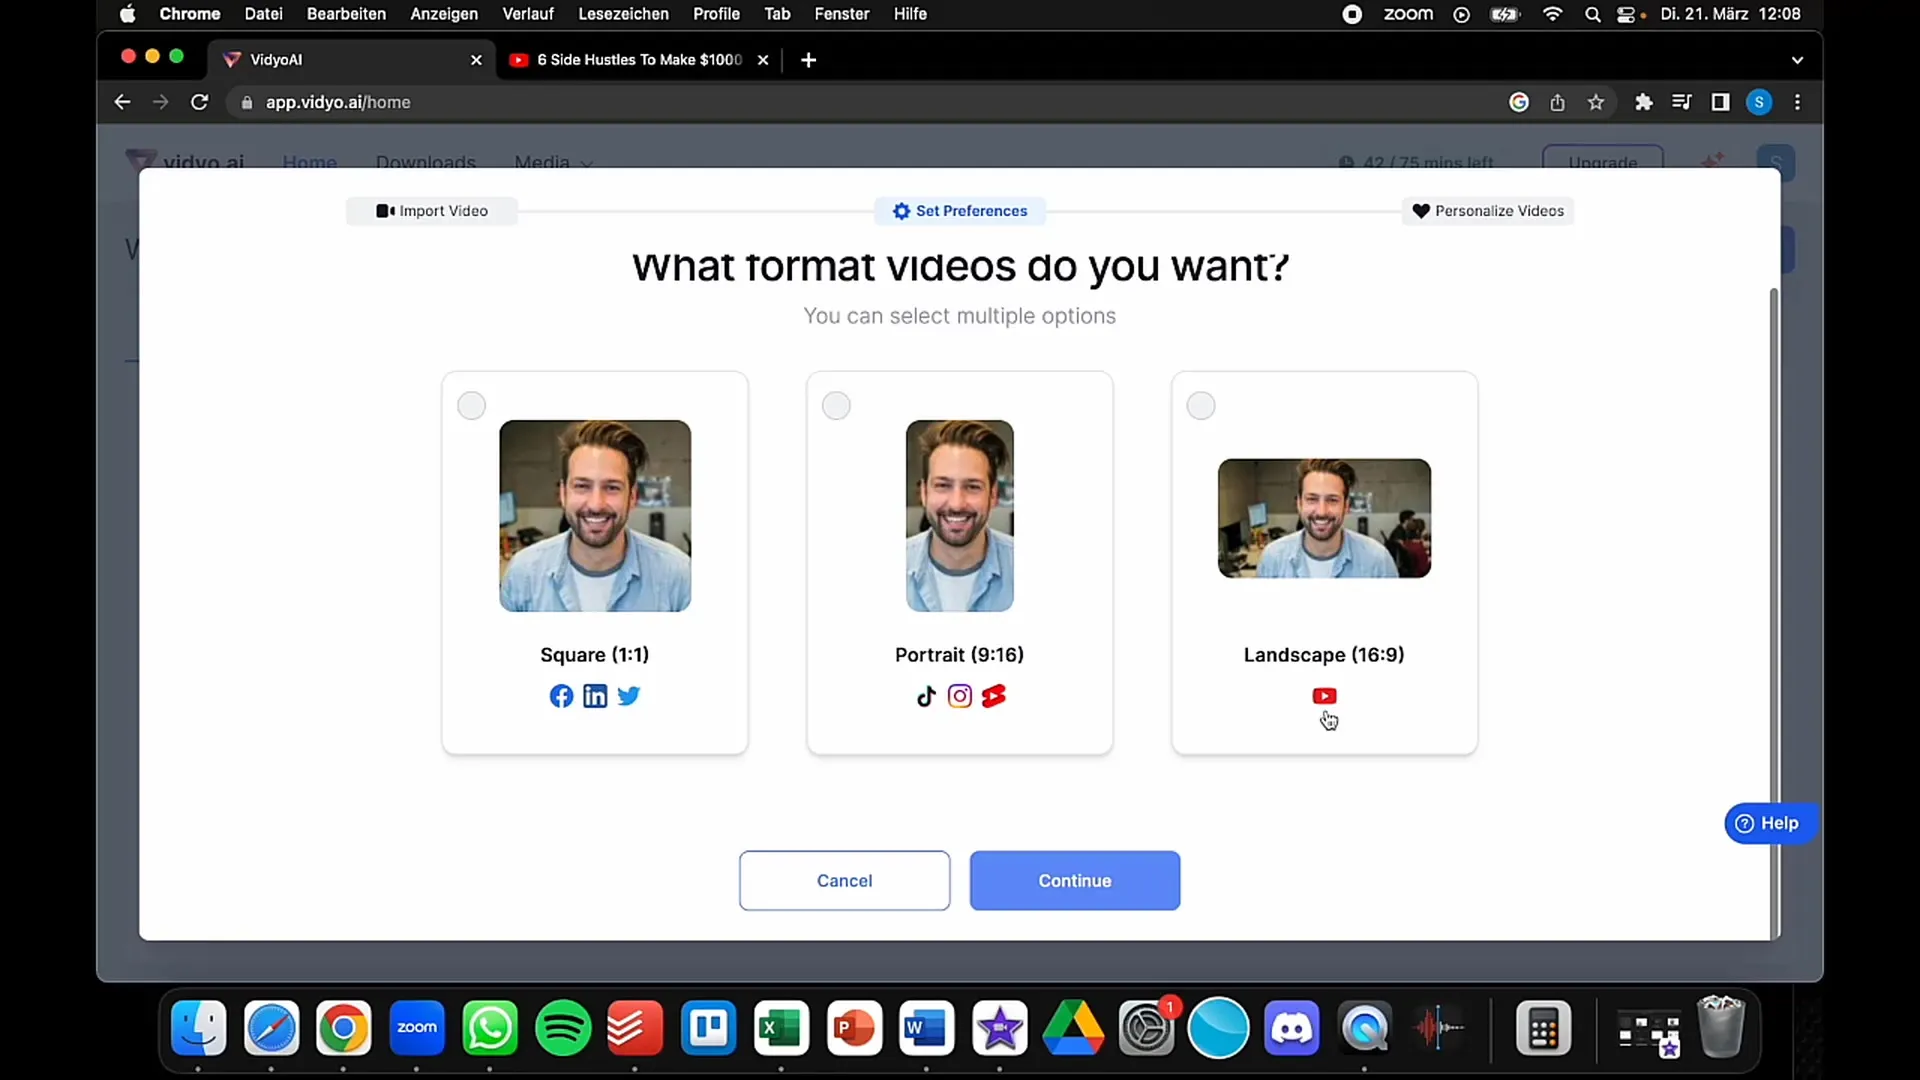Click the address bar showing app.vidyo.ai/home

point(860,102)
